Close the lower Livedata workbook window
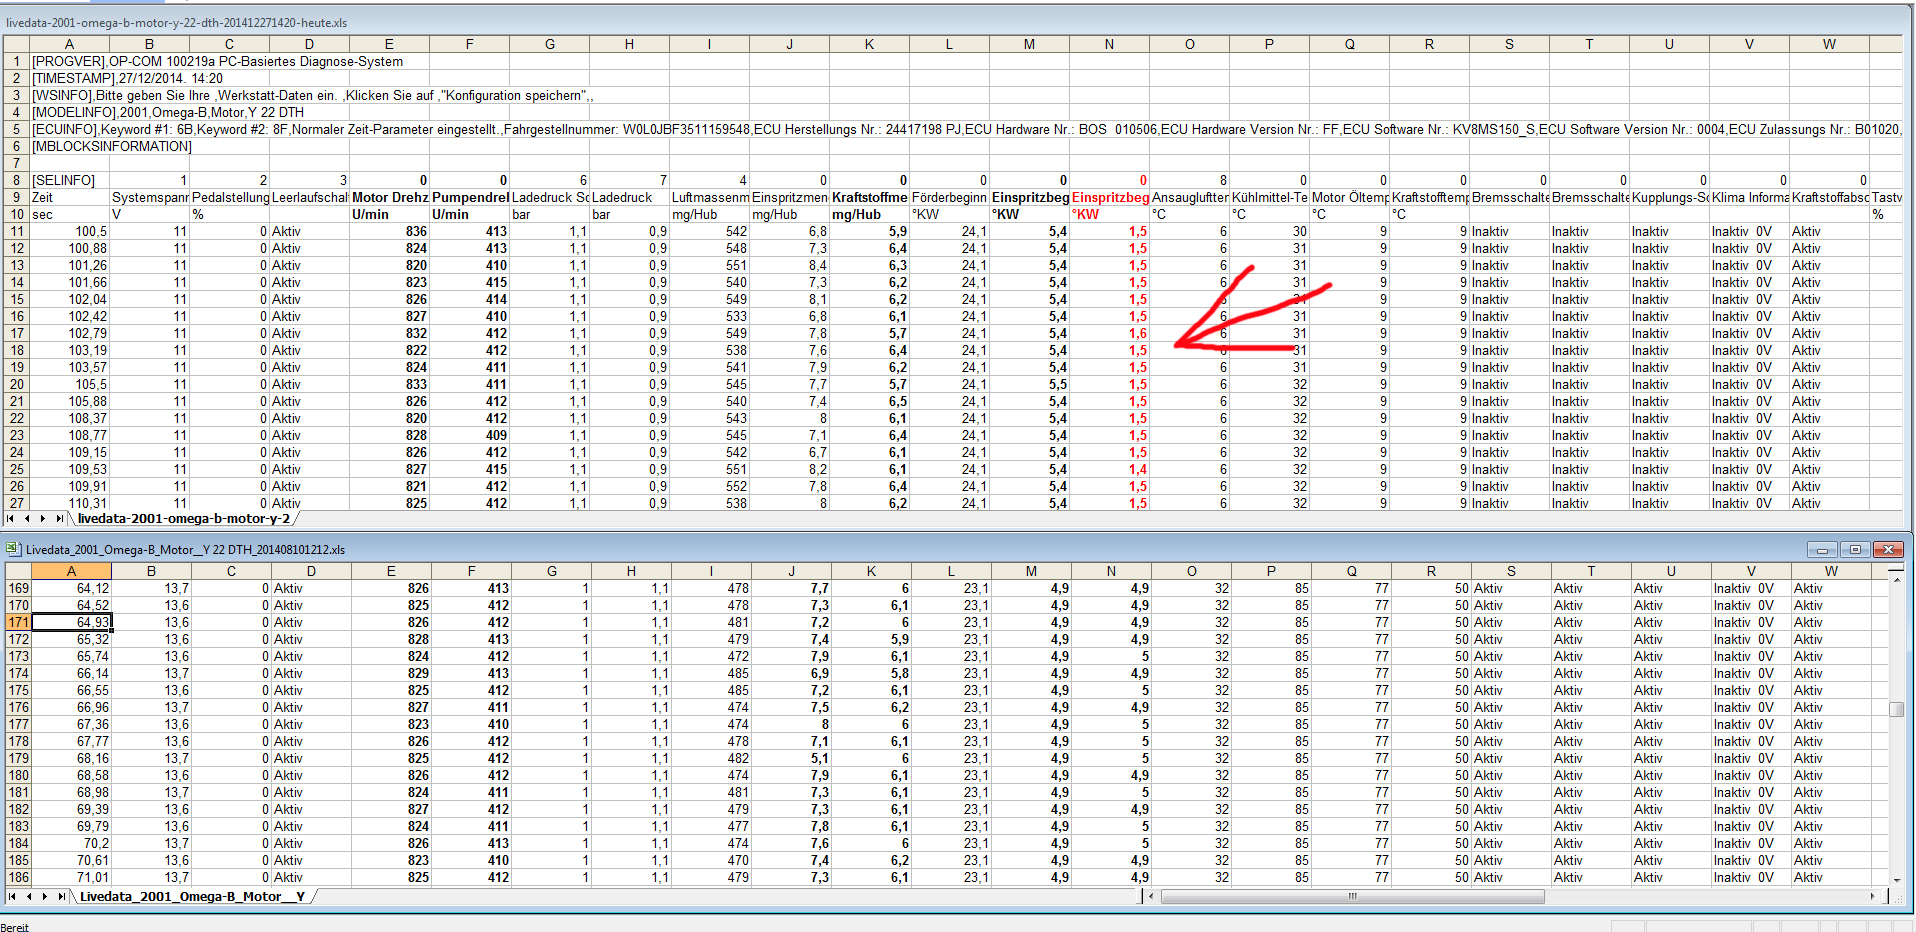Image resolution: width=1916 pixels, height=932 pixels. point(1888,550)
